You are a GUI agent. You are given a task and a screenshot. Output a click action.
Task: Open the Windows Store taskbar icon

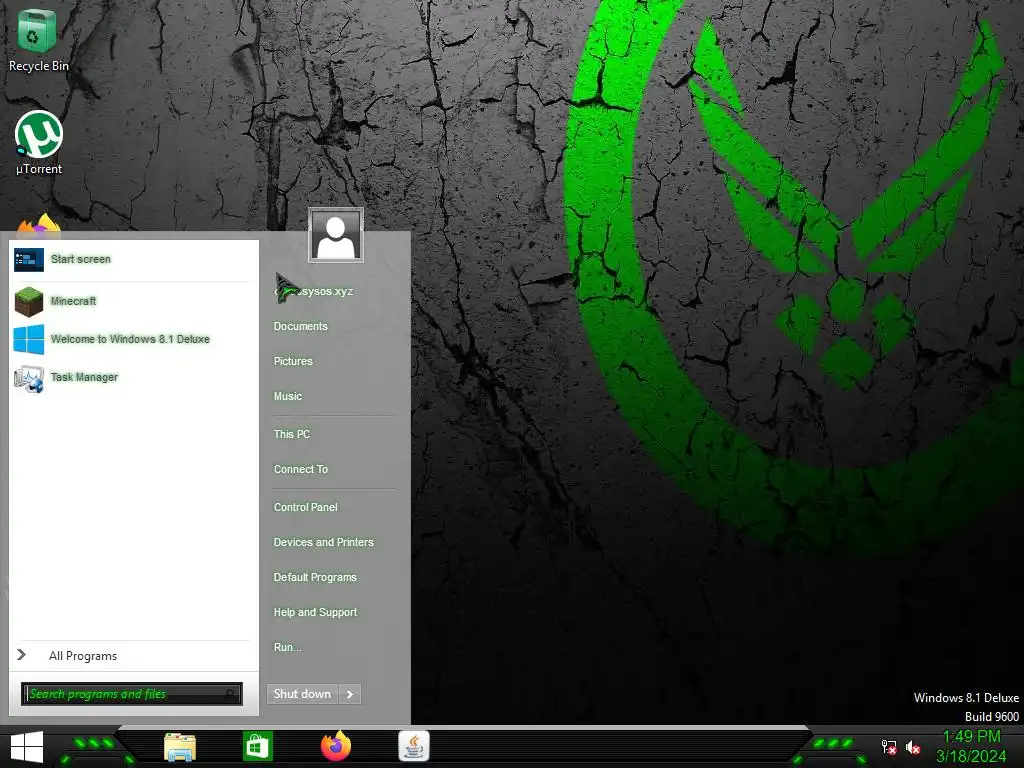point(257,746)
